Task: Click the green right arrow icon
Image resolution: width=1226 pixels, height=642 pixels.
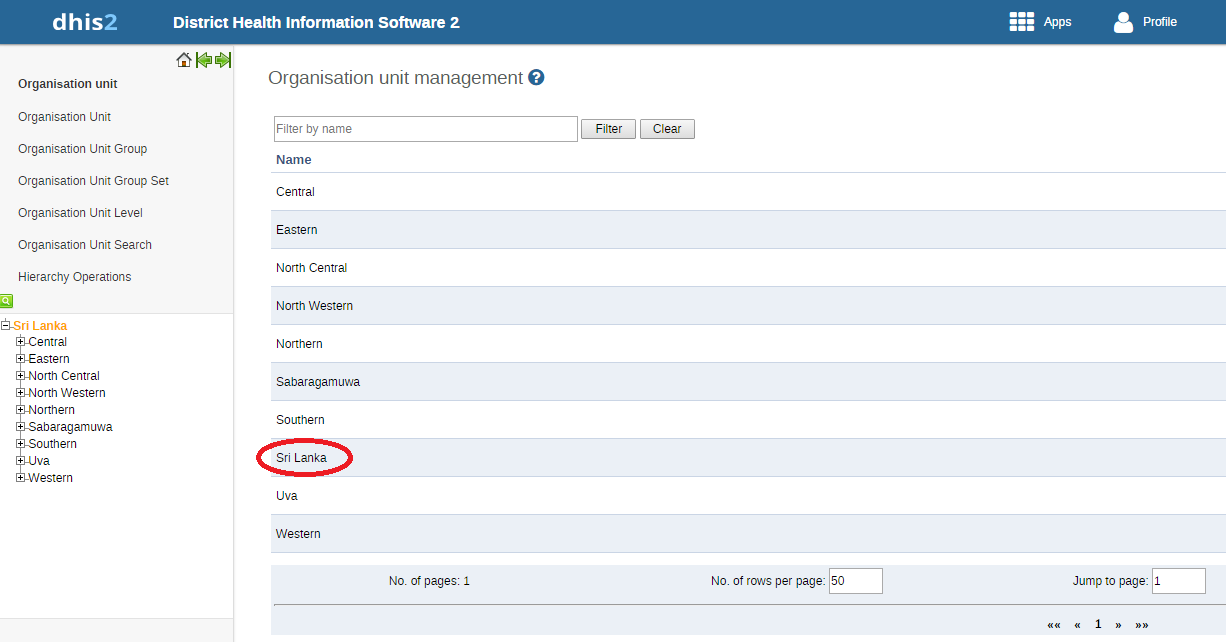Action: click(223, 60)
